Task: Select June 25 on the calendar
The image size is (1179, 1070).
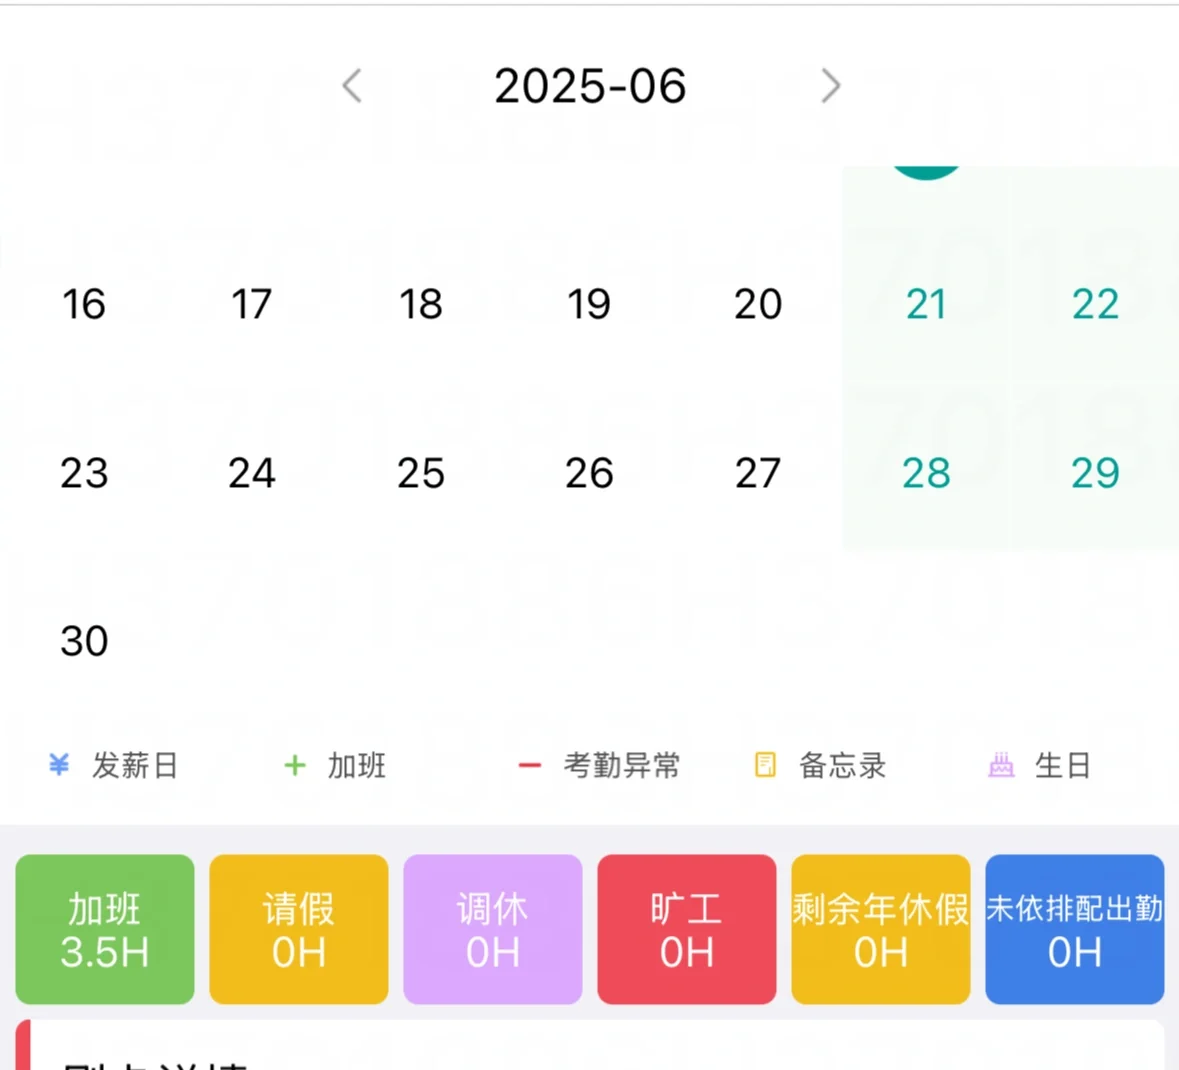Action: (x=420, y=473)
